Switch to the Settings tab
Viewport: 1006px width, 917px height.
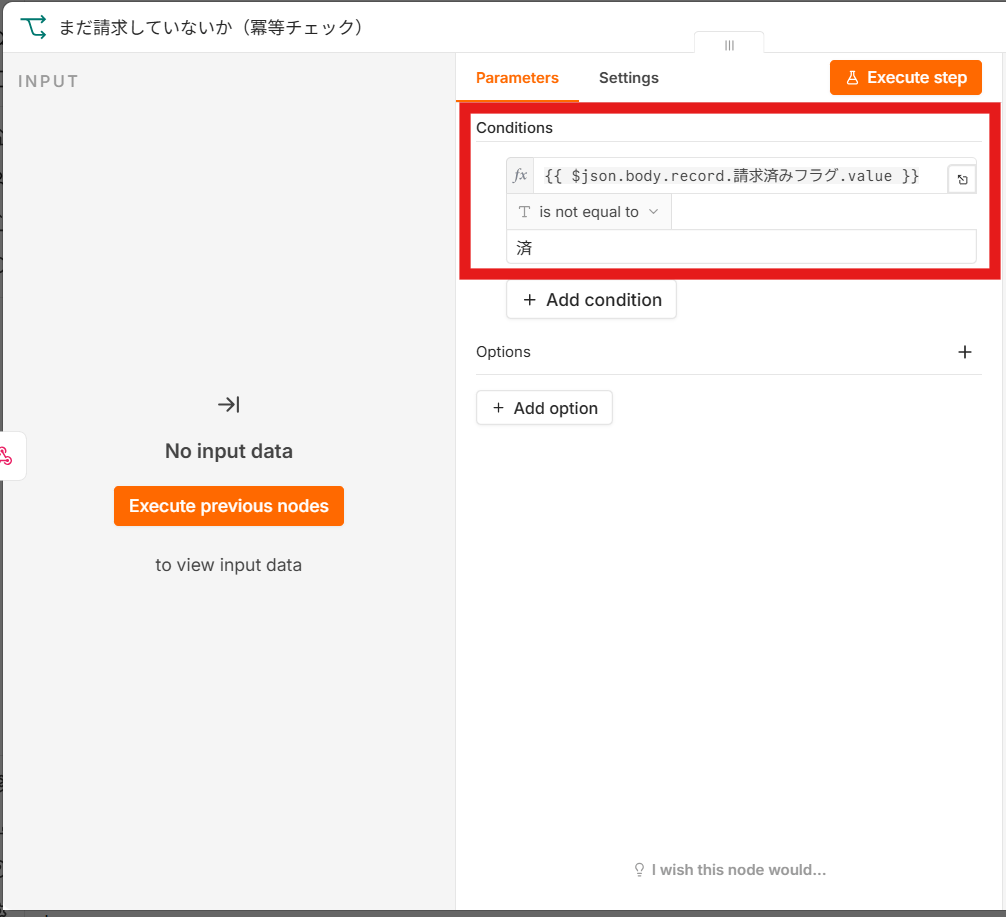tap(628, 78)
